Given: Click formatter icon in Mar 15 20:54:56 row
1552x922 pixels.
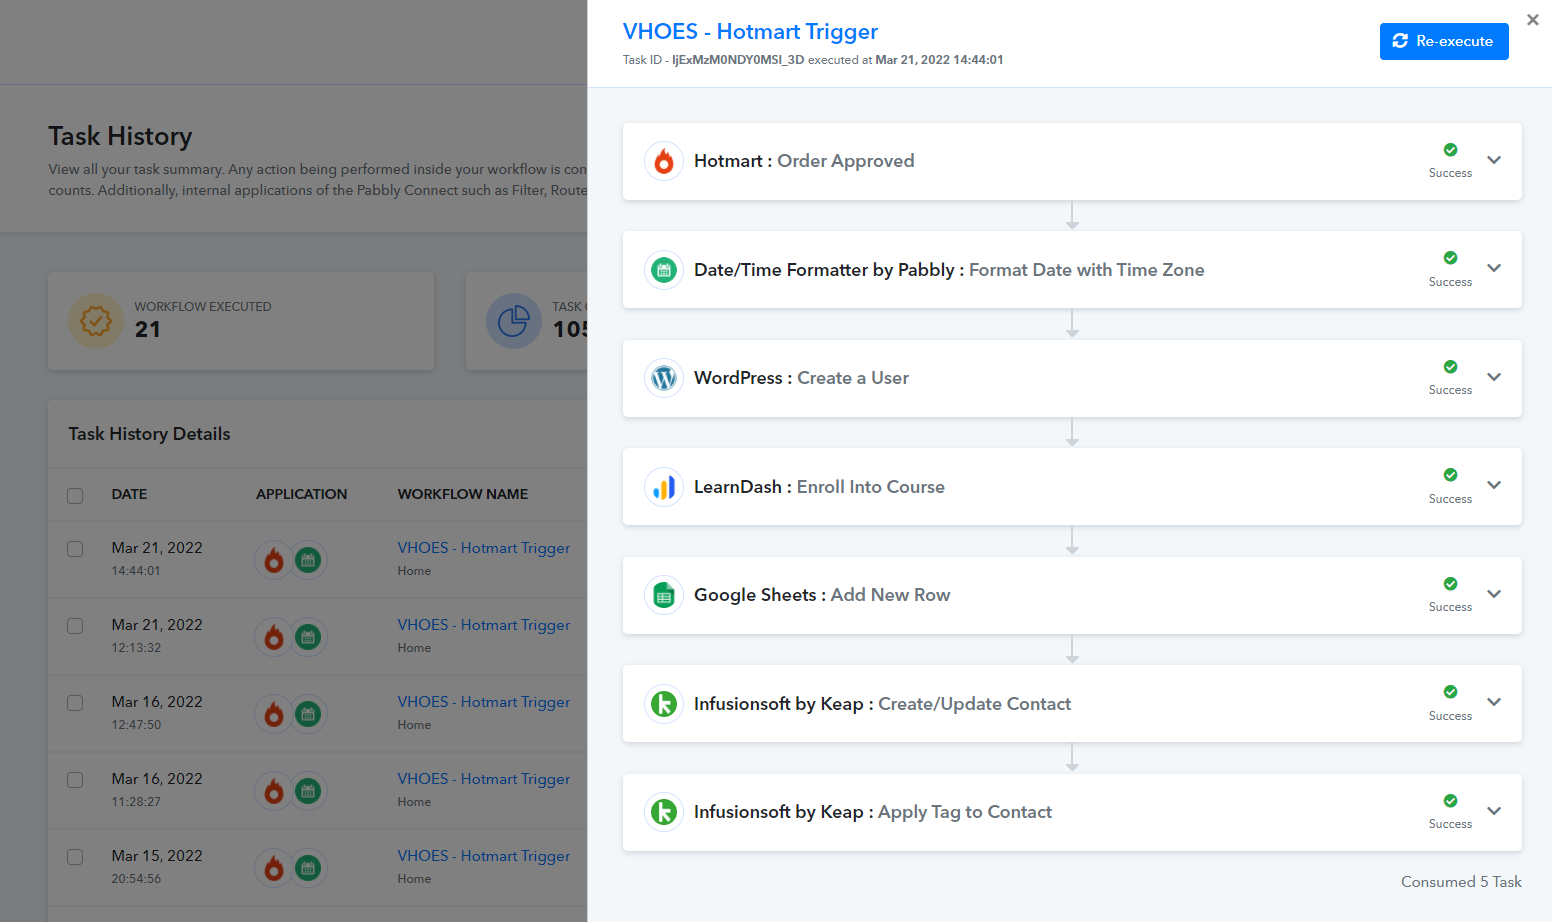Looking at the screenshot, I should (308, 868).
